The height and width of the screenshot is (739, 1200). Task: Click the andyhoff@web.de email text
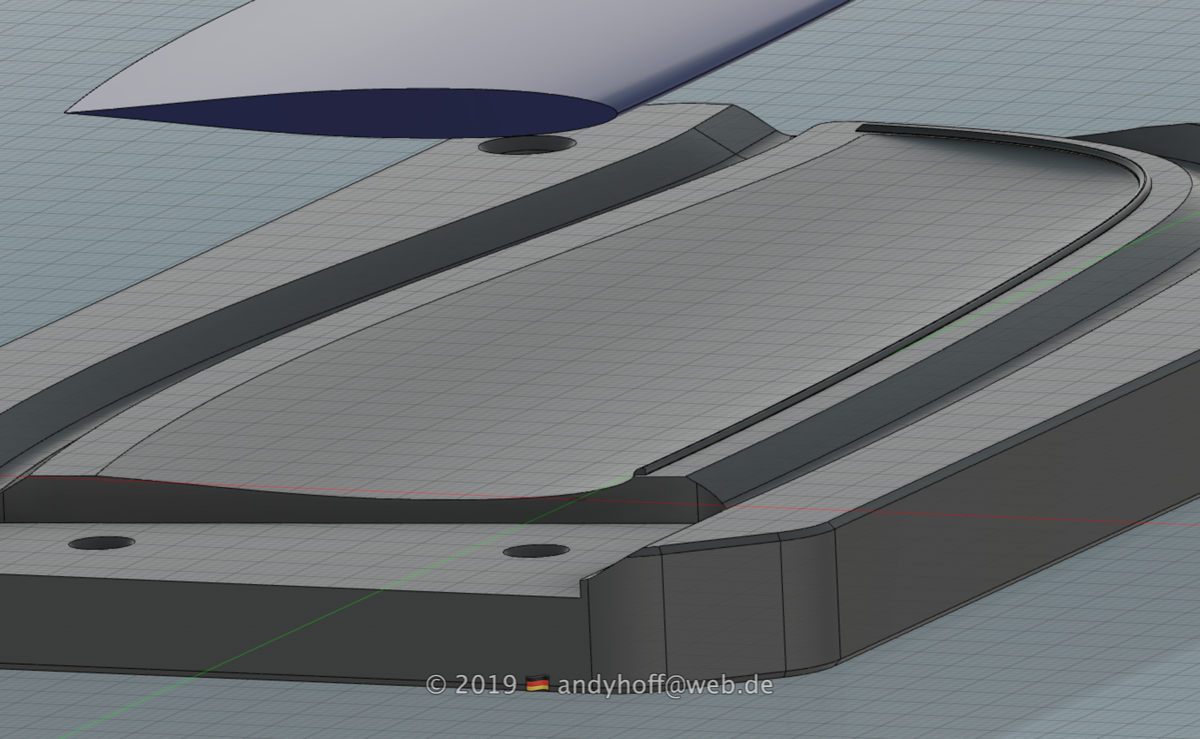664,685
